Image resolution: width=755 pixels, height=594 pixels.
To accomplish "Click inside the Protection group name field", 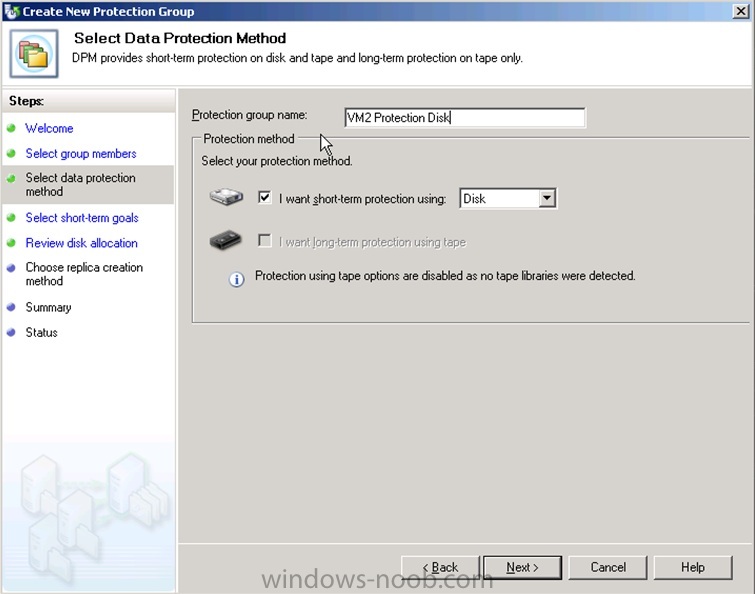I will [x=465, y=117].
